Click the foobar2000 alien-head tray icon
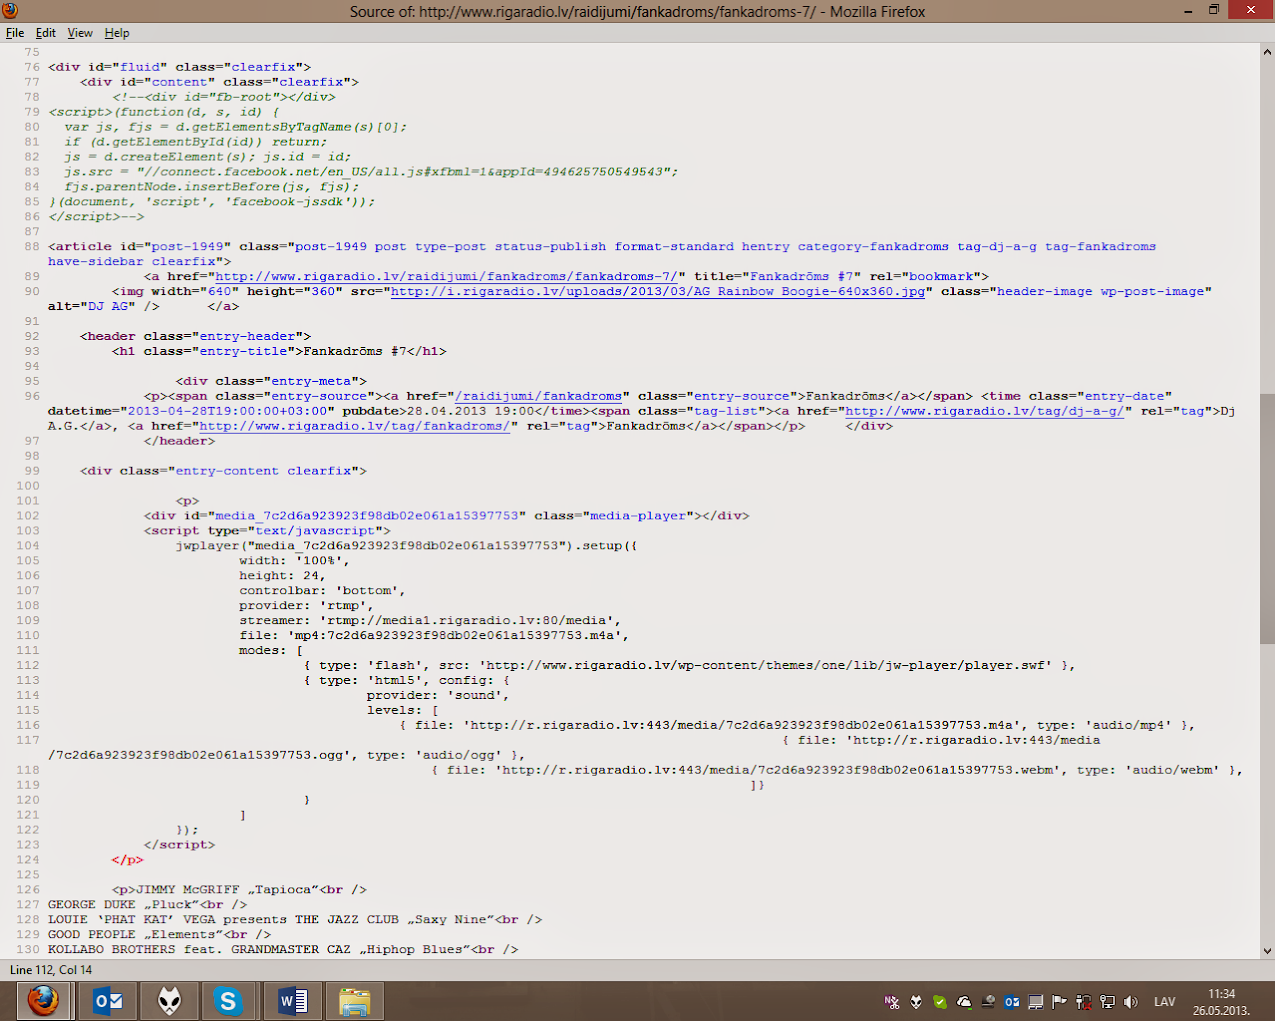This screenshot has height=1021, width=1275. [916, 1002]
